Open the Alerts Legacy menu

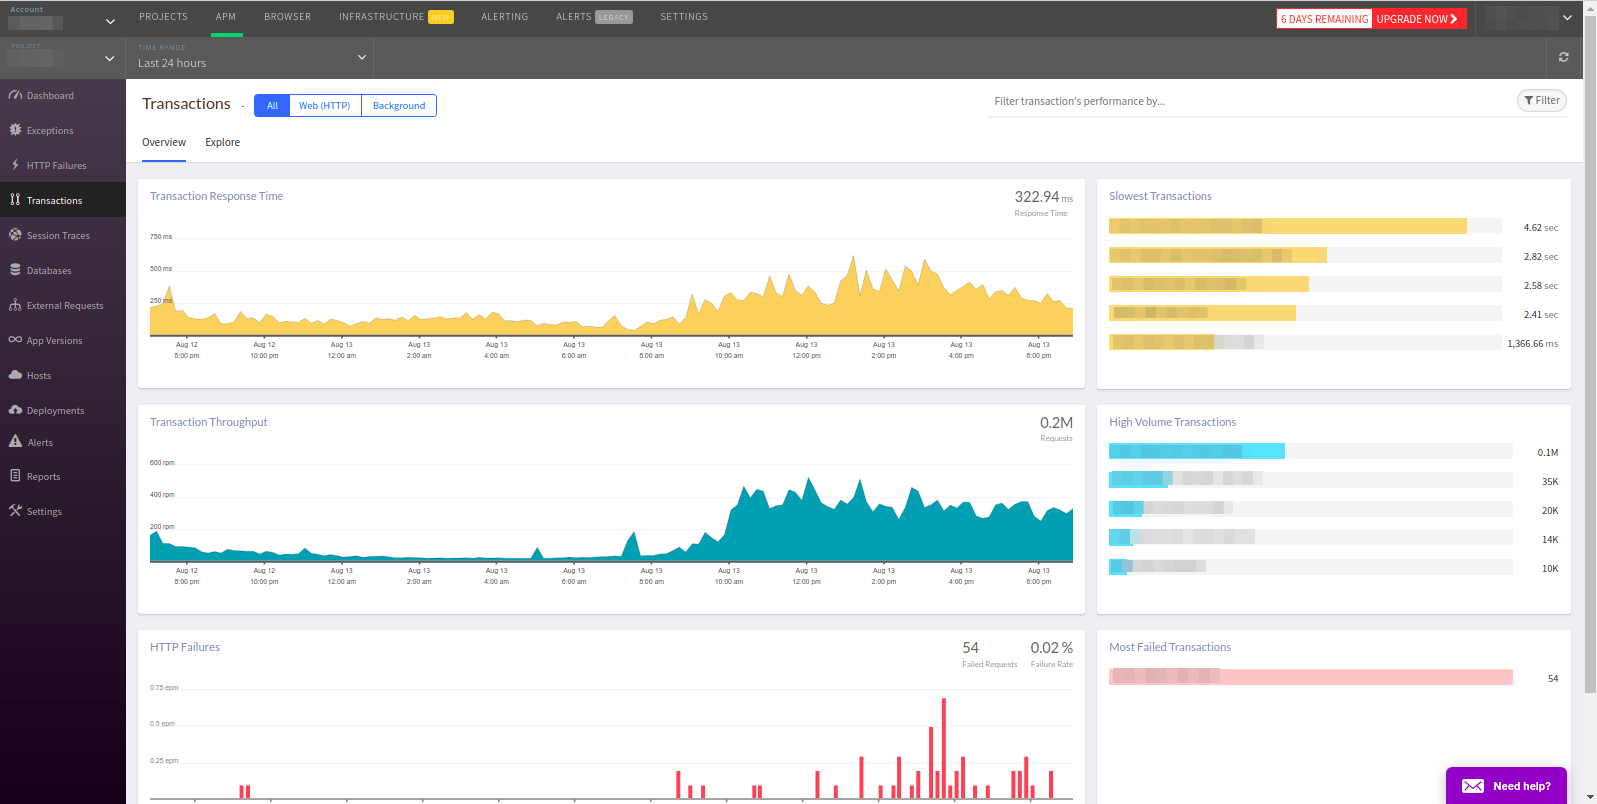click(x=594, y=17)
